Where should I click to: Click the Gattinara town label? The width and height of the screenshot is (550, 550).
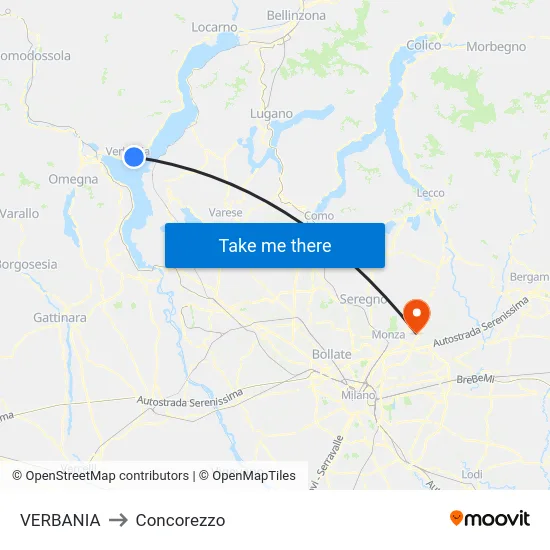[60, 318]
